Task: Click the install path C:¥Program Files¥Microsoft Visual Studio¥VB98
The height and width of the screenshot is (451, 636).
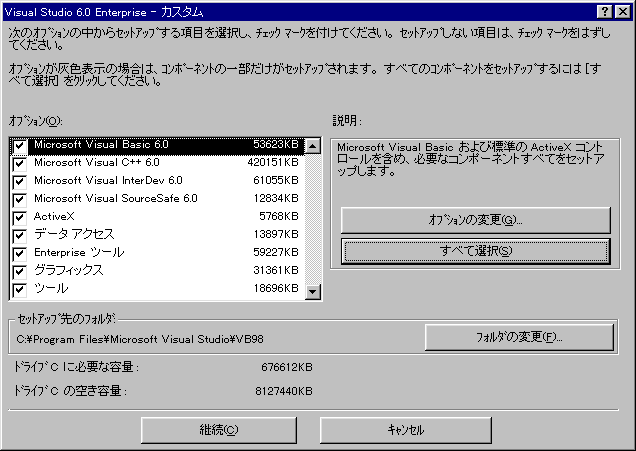Action: [140, 339]
